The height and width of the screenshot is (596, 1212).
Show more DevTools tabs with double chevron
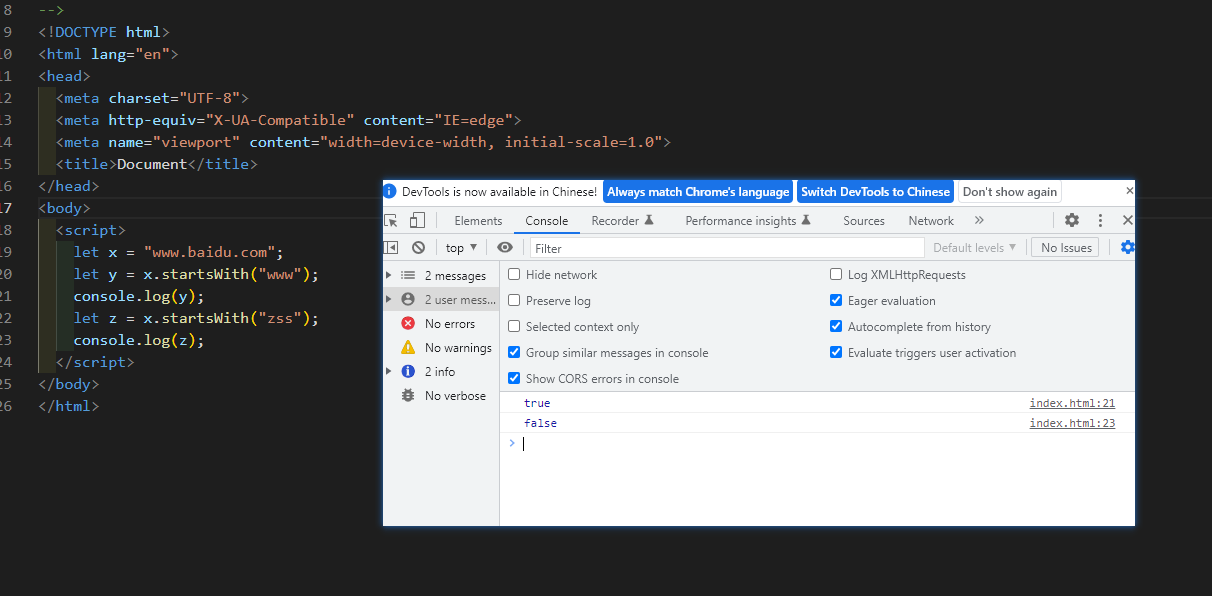tap(979, 220)
